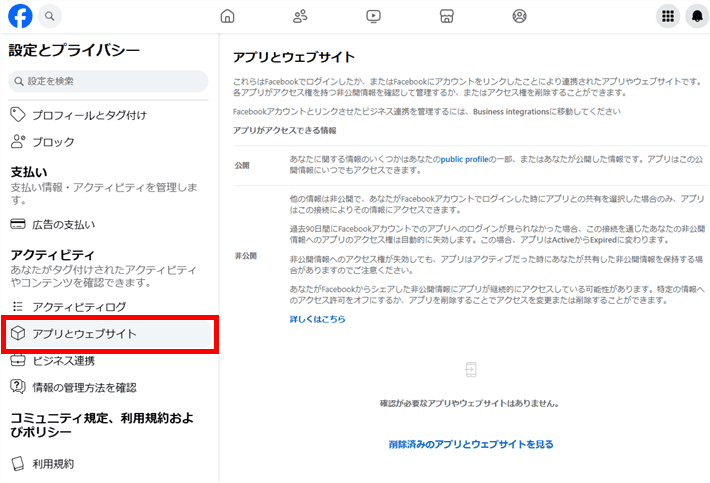Click the phone placeholder icon above empty message
The image size is (710, 483).
click(471, 369)
